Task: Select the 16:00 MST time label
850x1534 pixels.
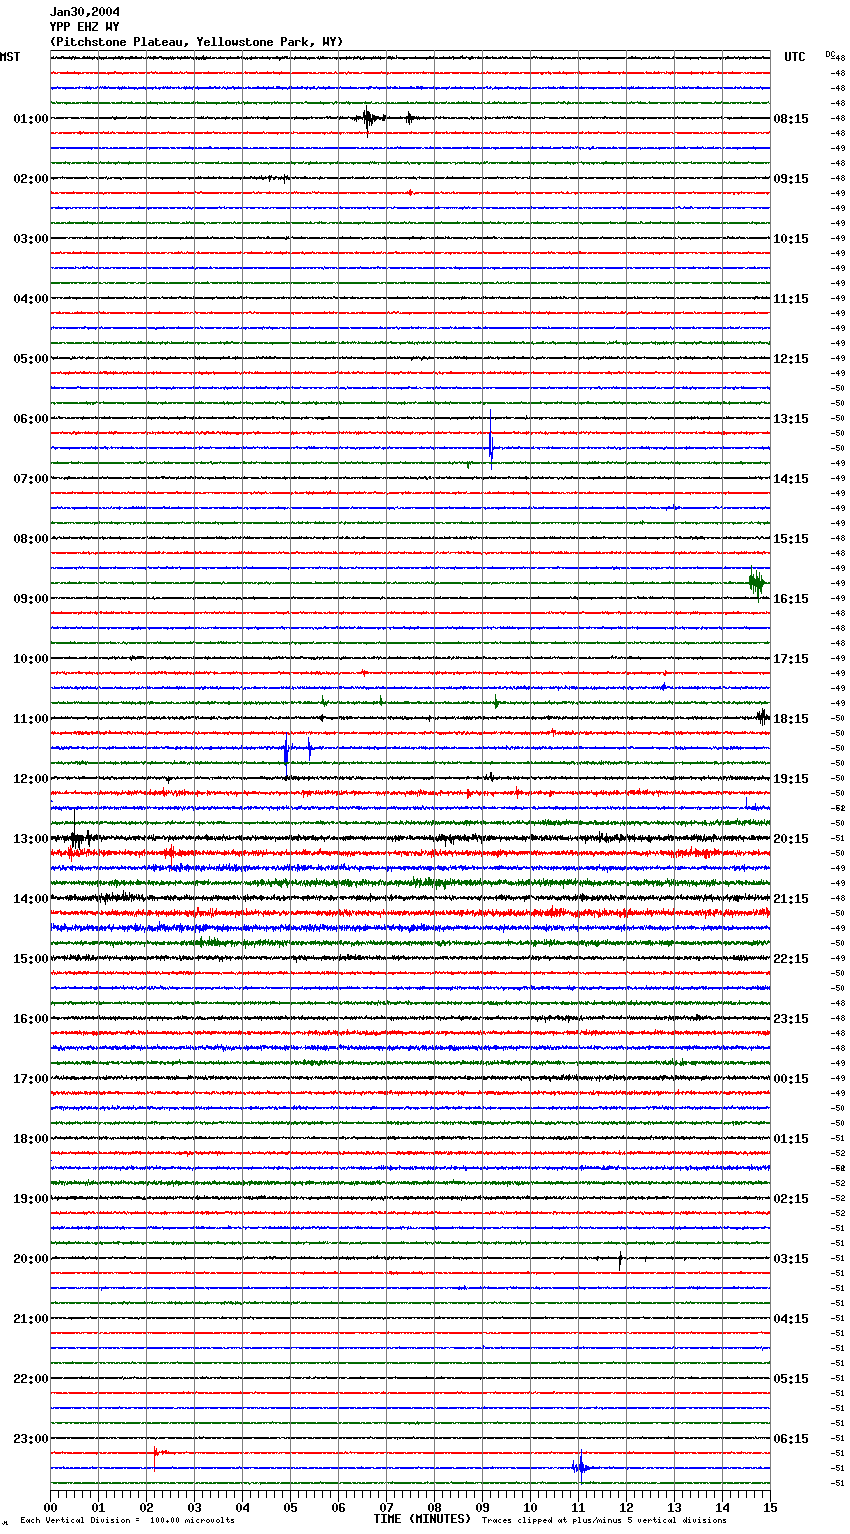Action: (31, 1019)
